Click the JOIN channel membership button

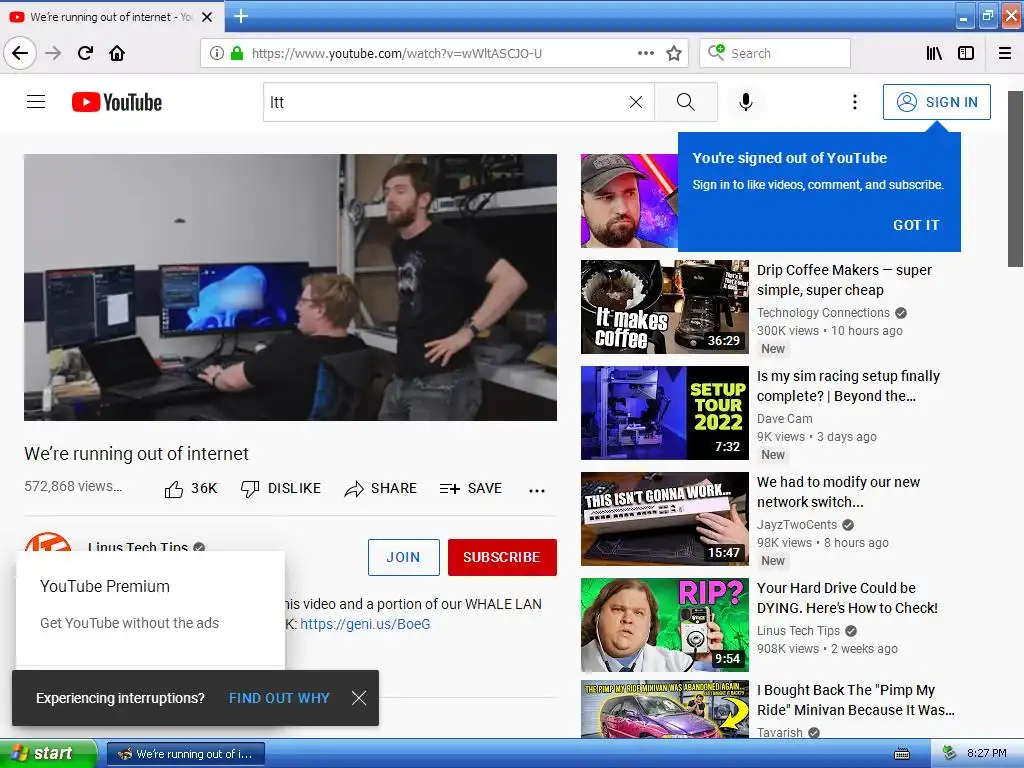coord(404,557)
